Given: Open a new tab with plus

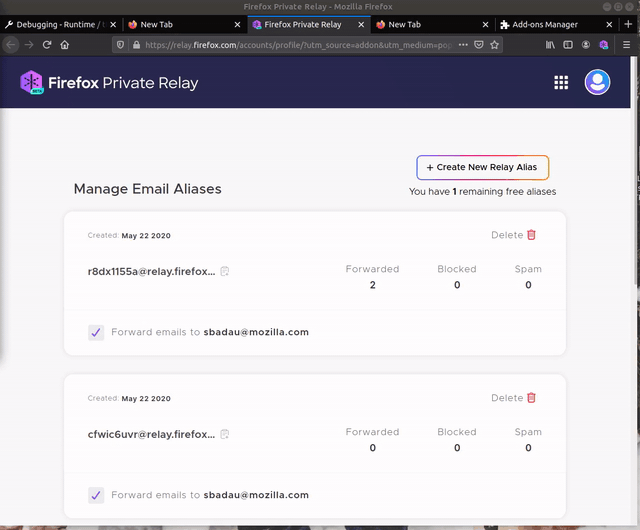Looking at the screenshot, I should click(x=628, y=24).
